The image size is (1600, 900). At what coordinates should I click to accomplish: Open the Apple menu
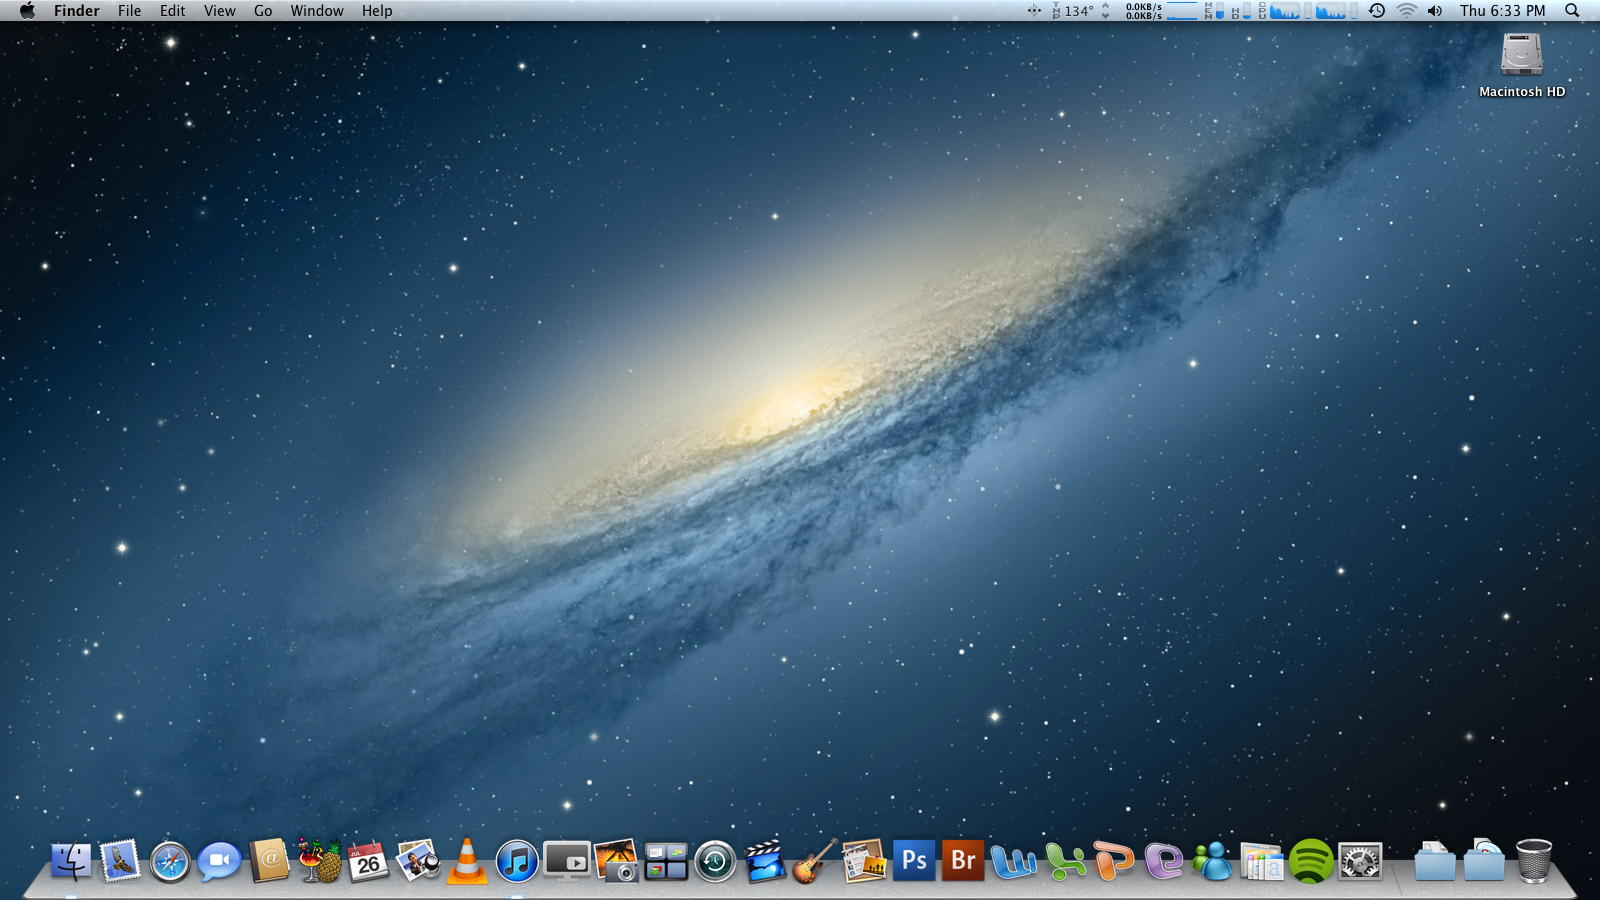pyautogui.click(x=27, y=11)
